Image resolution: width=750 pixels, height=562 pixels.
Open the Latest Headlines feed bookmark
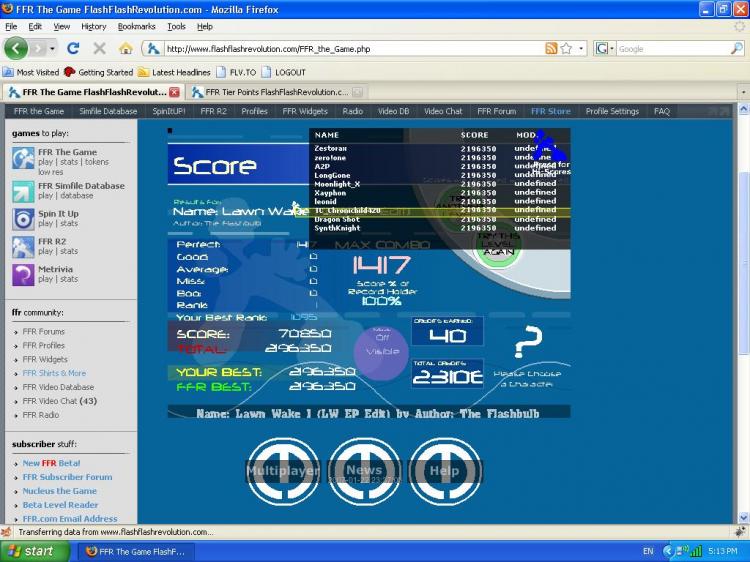175,72
